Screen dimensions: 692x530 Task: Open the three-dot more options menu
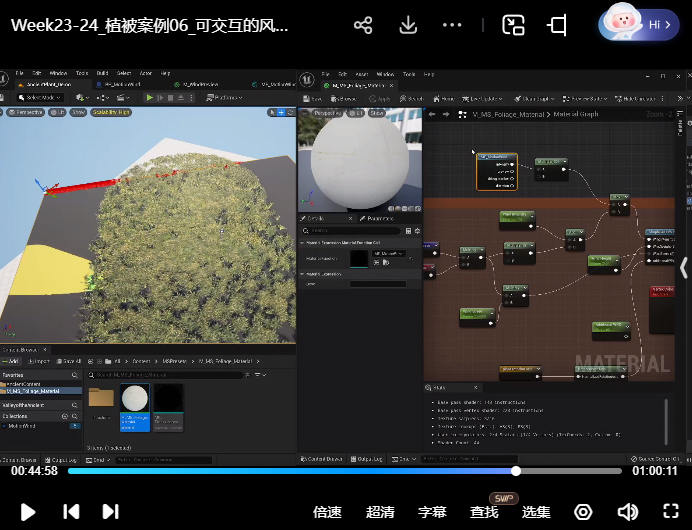click(x=452, y=25)
